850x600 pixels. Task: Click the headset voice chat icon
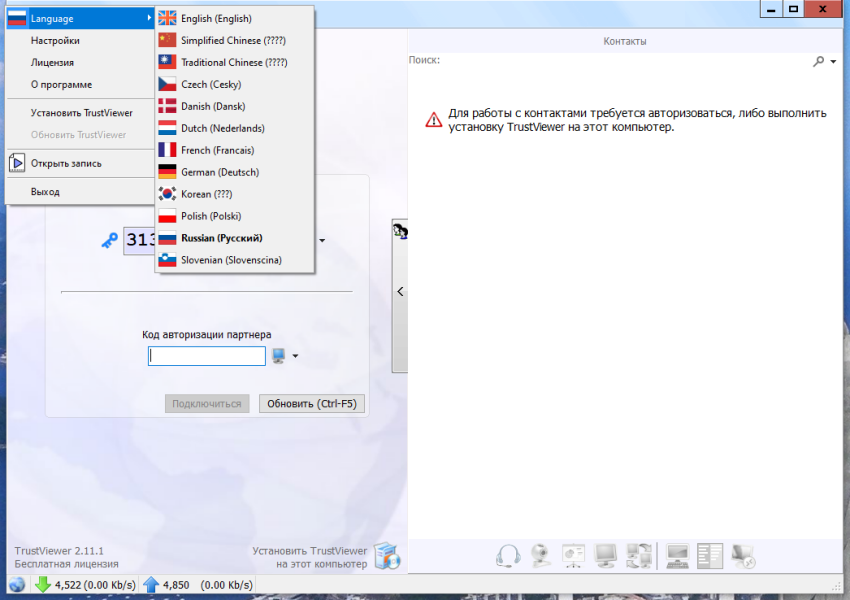[508, 556]
